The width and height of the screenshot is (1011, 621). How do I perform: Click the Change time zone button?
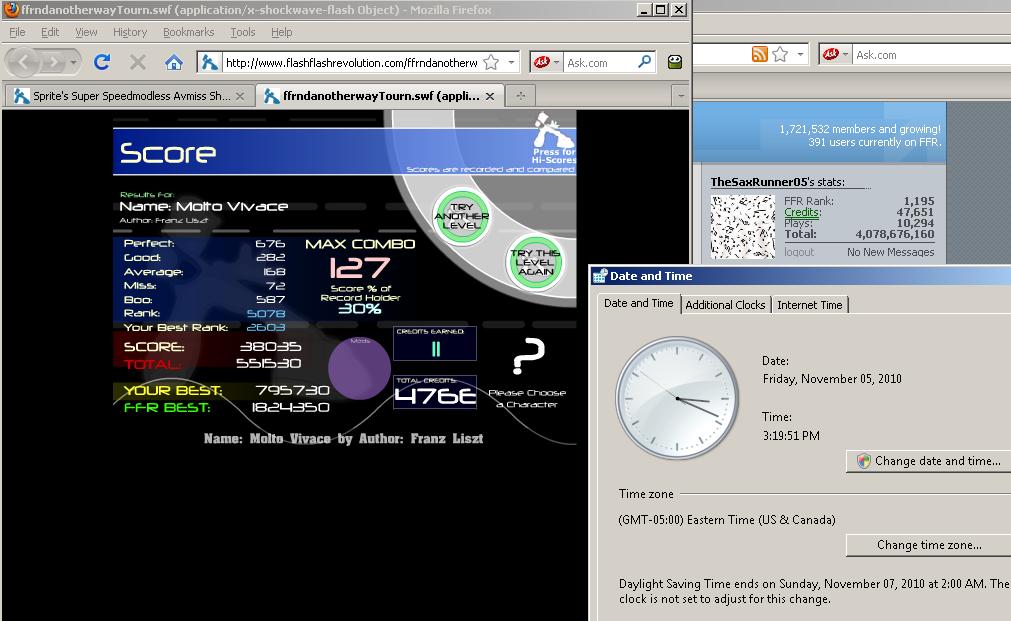coord(928,545)
